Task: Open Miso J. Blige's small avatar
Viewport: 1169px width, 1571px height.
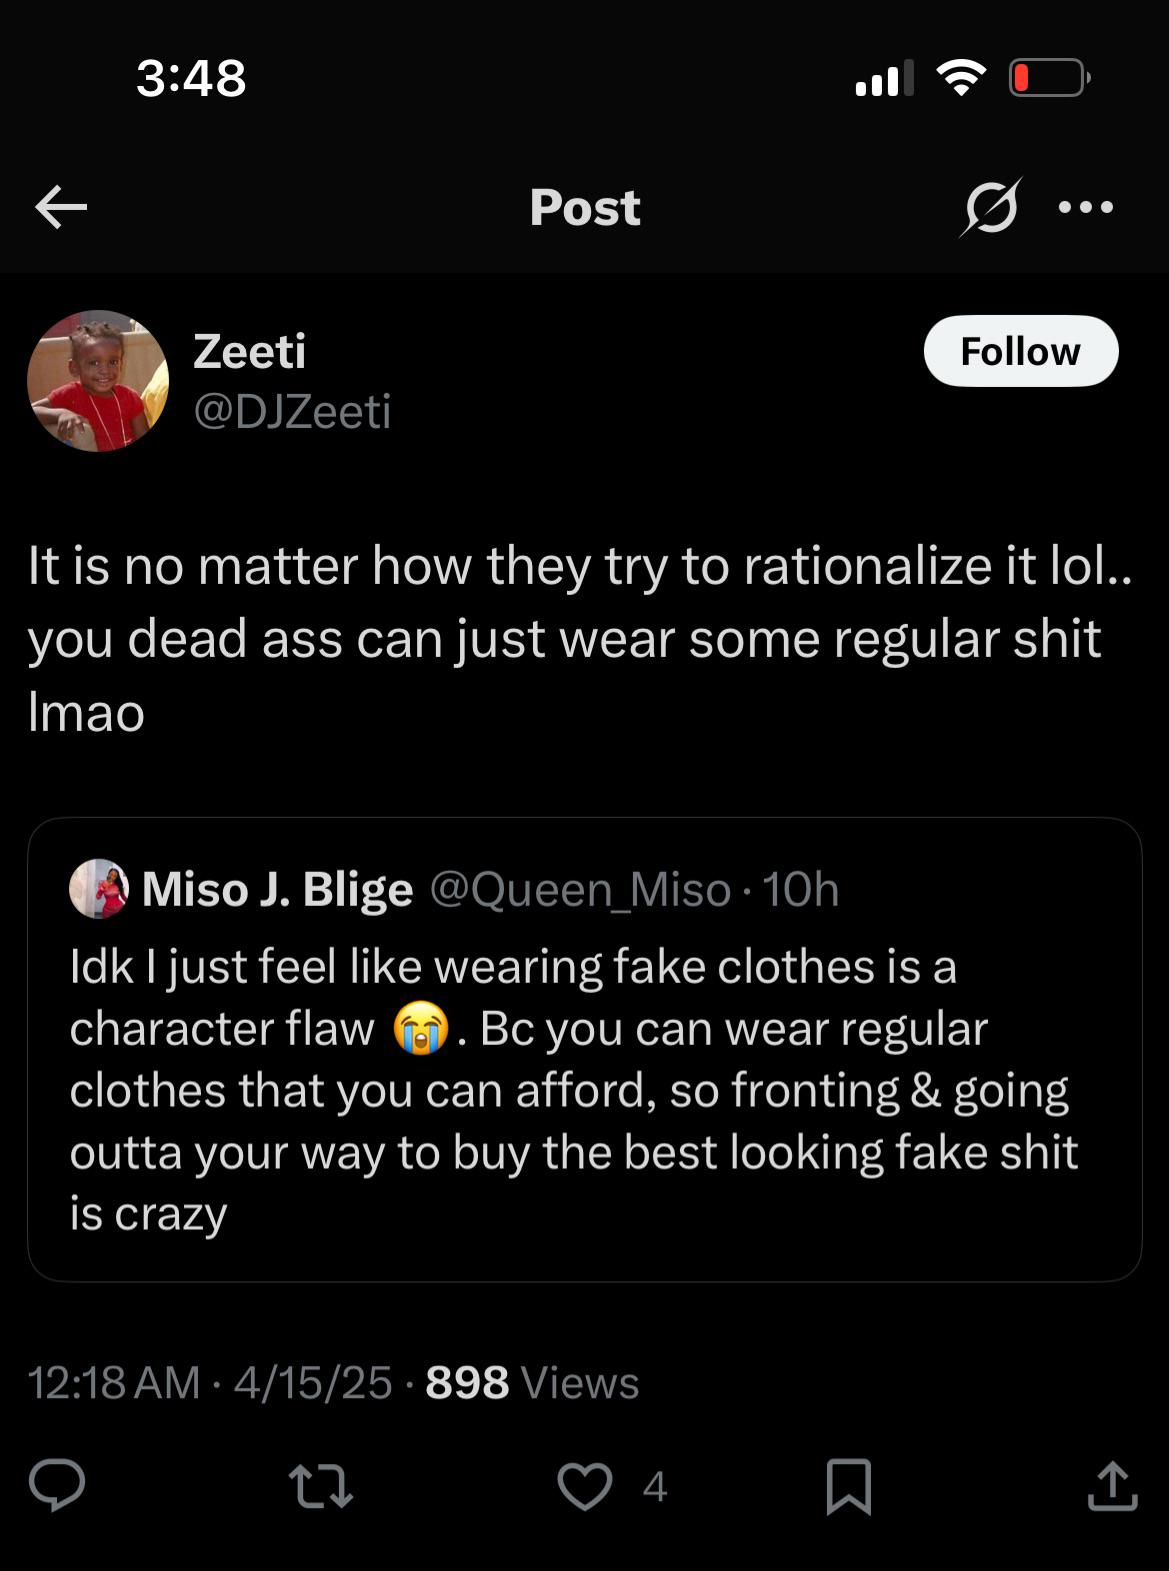Action: [x=98, y=888]
